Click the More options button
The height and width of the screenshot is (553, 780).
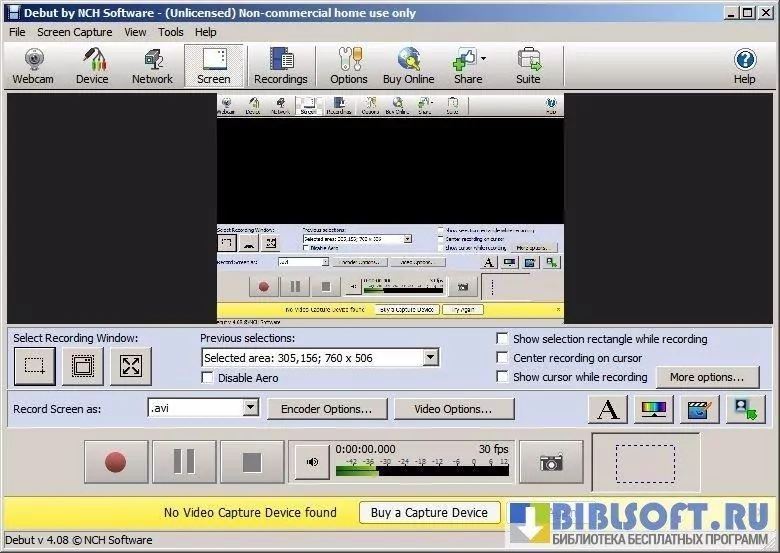[707, 377]
